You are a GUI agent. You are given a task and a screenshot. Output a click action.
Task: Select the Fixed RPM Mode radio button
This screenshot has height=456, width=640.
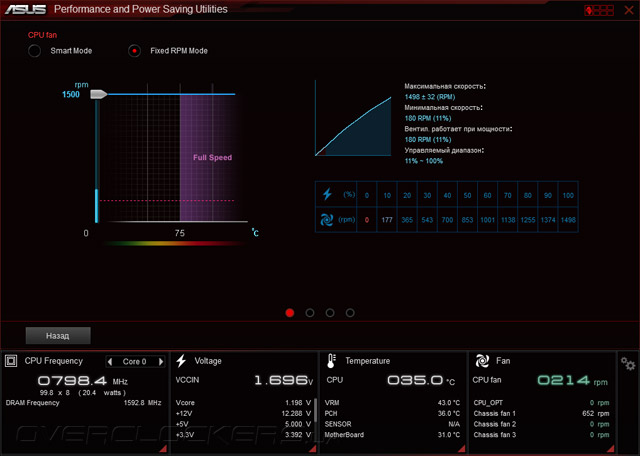point(134,51)
